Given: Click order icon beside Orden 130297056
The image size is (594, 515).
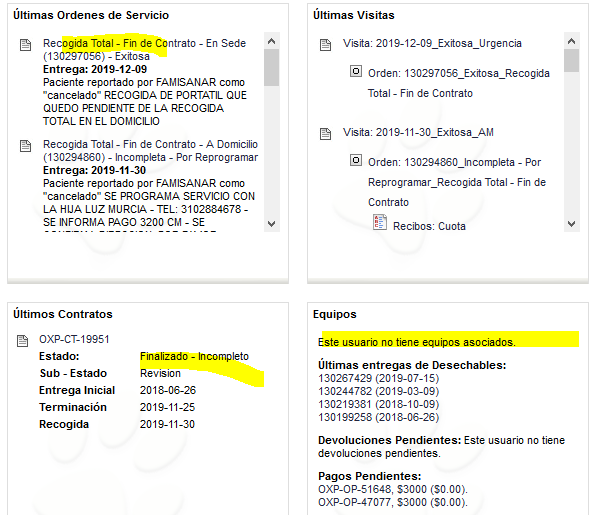Looking at the screenshot, I should click(x=356, y=71).
